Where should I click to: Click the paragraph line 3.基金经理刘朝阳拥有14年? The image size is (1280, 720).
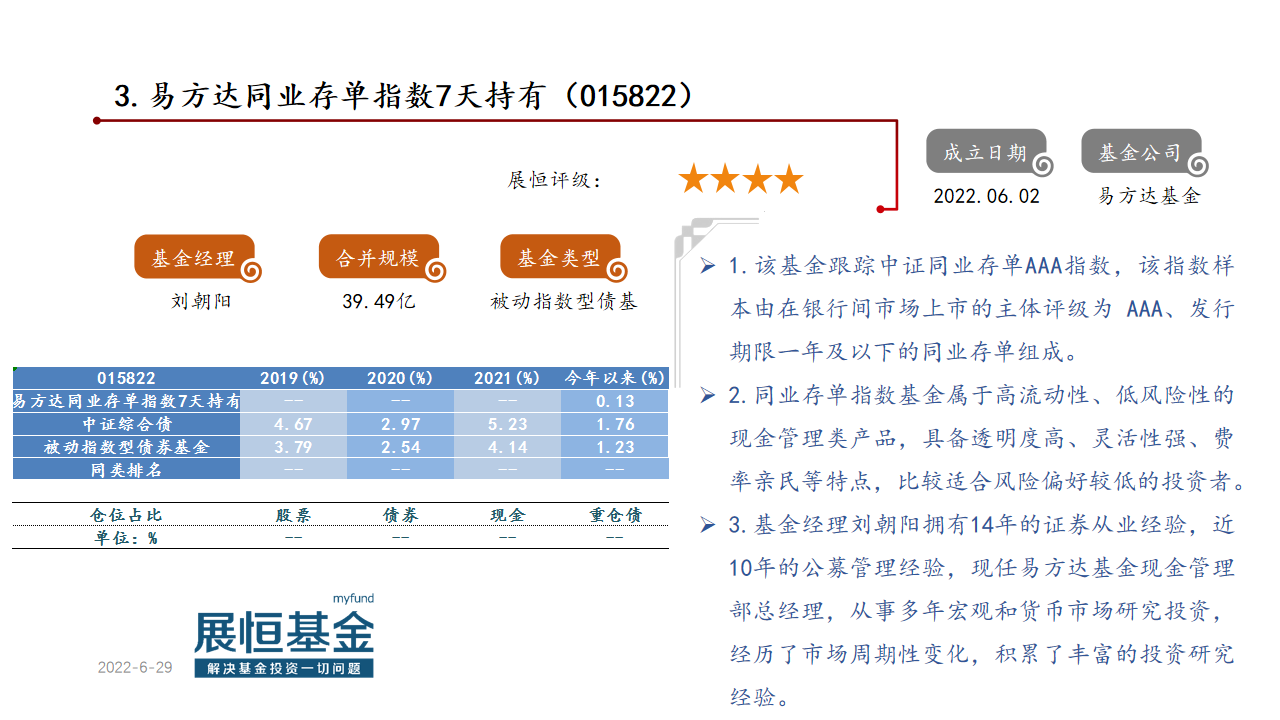(982, 525)
